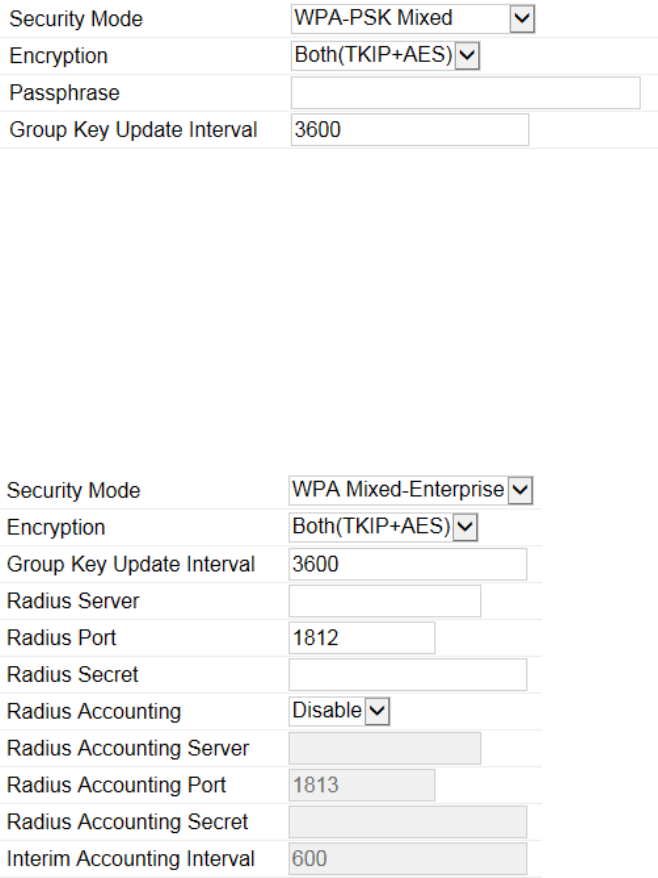658x878 pixels.
Task: Click the Radius Port label text
Action: [62, 638]
